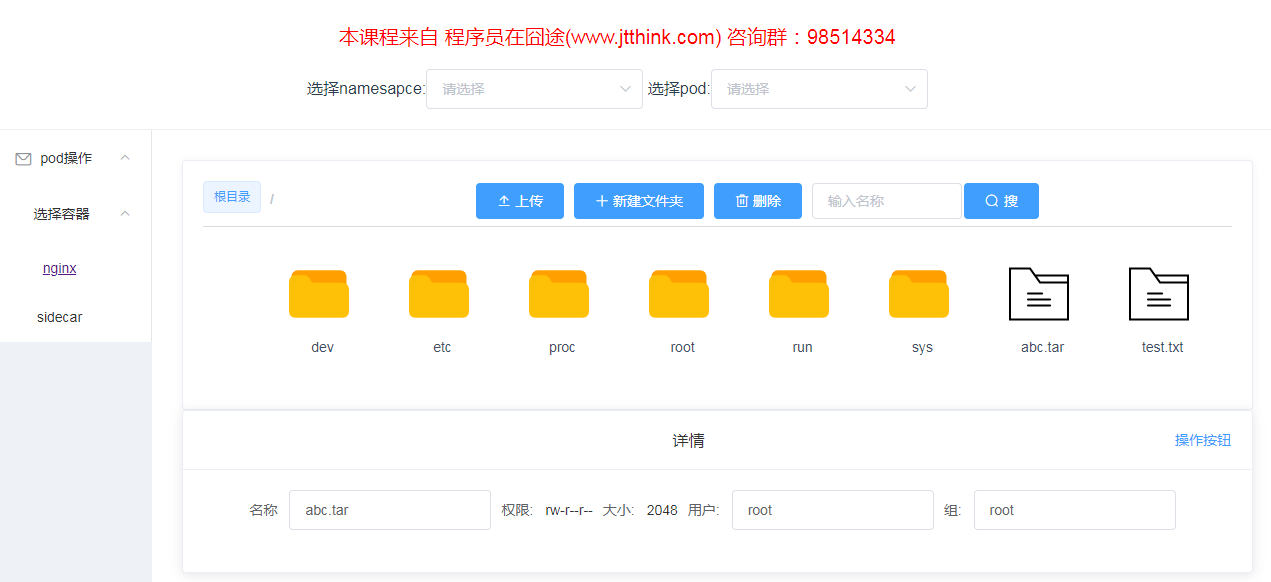The image size is (1271, 582).
Task: Click the 操作按钮 link
Action: 1203,440
